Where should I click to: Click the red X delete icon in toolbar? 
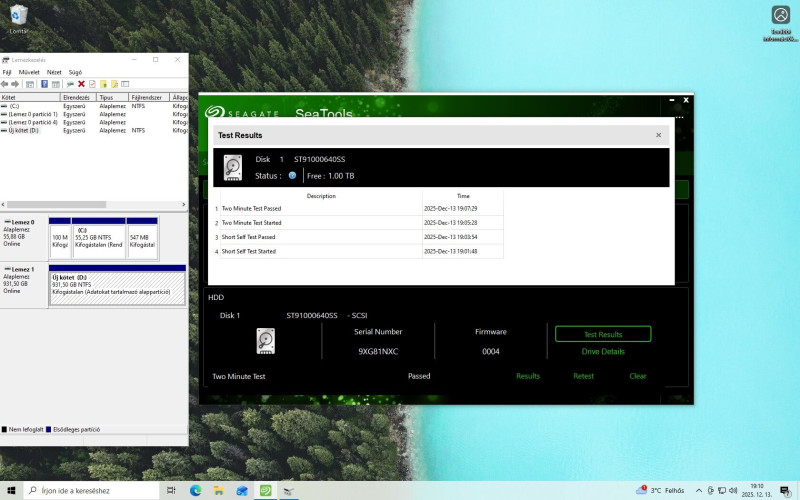point(81,84)
